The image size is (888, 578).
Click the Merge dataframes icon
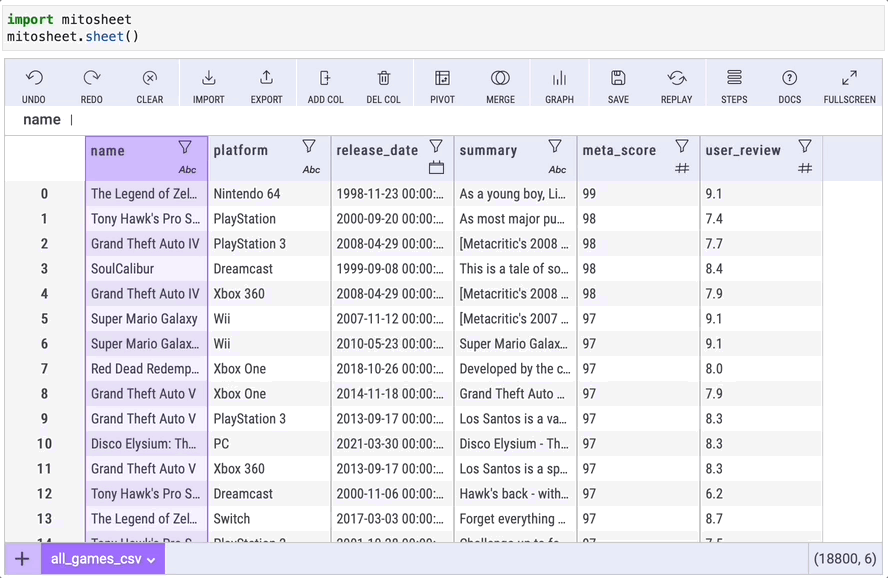tap(500, 84)
